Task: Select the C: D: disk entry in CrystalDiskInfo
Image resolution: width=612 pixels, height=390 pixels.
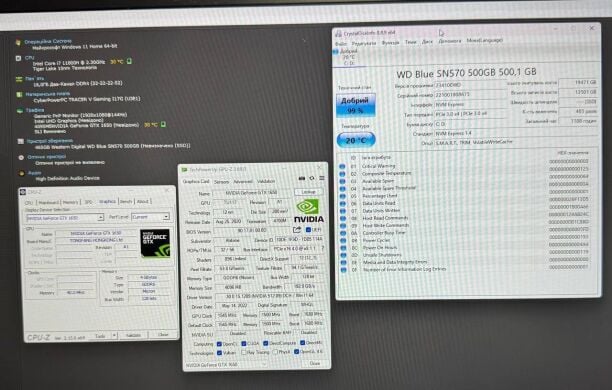Action: [x=349, y=57]
